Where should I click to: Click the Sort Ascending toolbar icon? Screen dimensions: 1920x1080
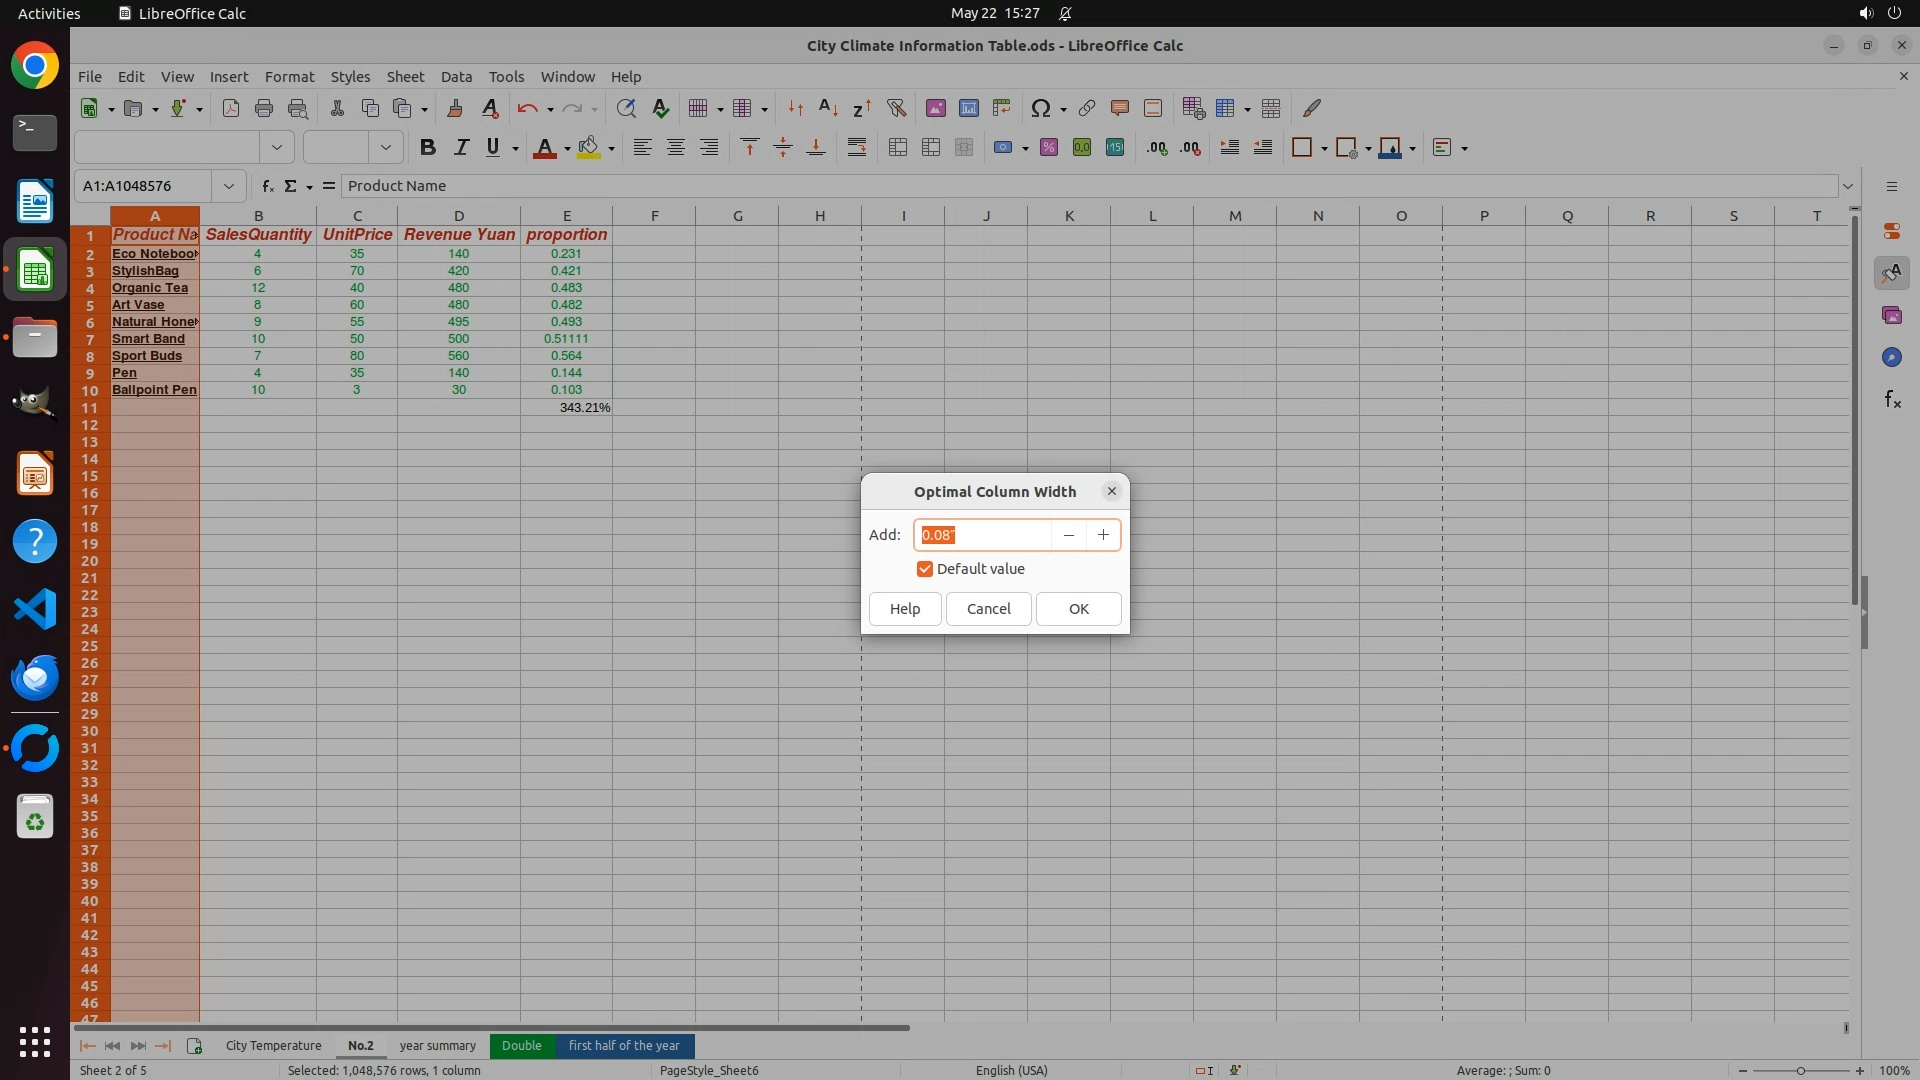click(x=828, y=108)
